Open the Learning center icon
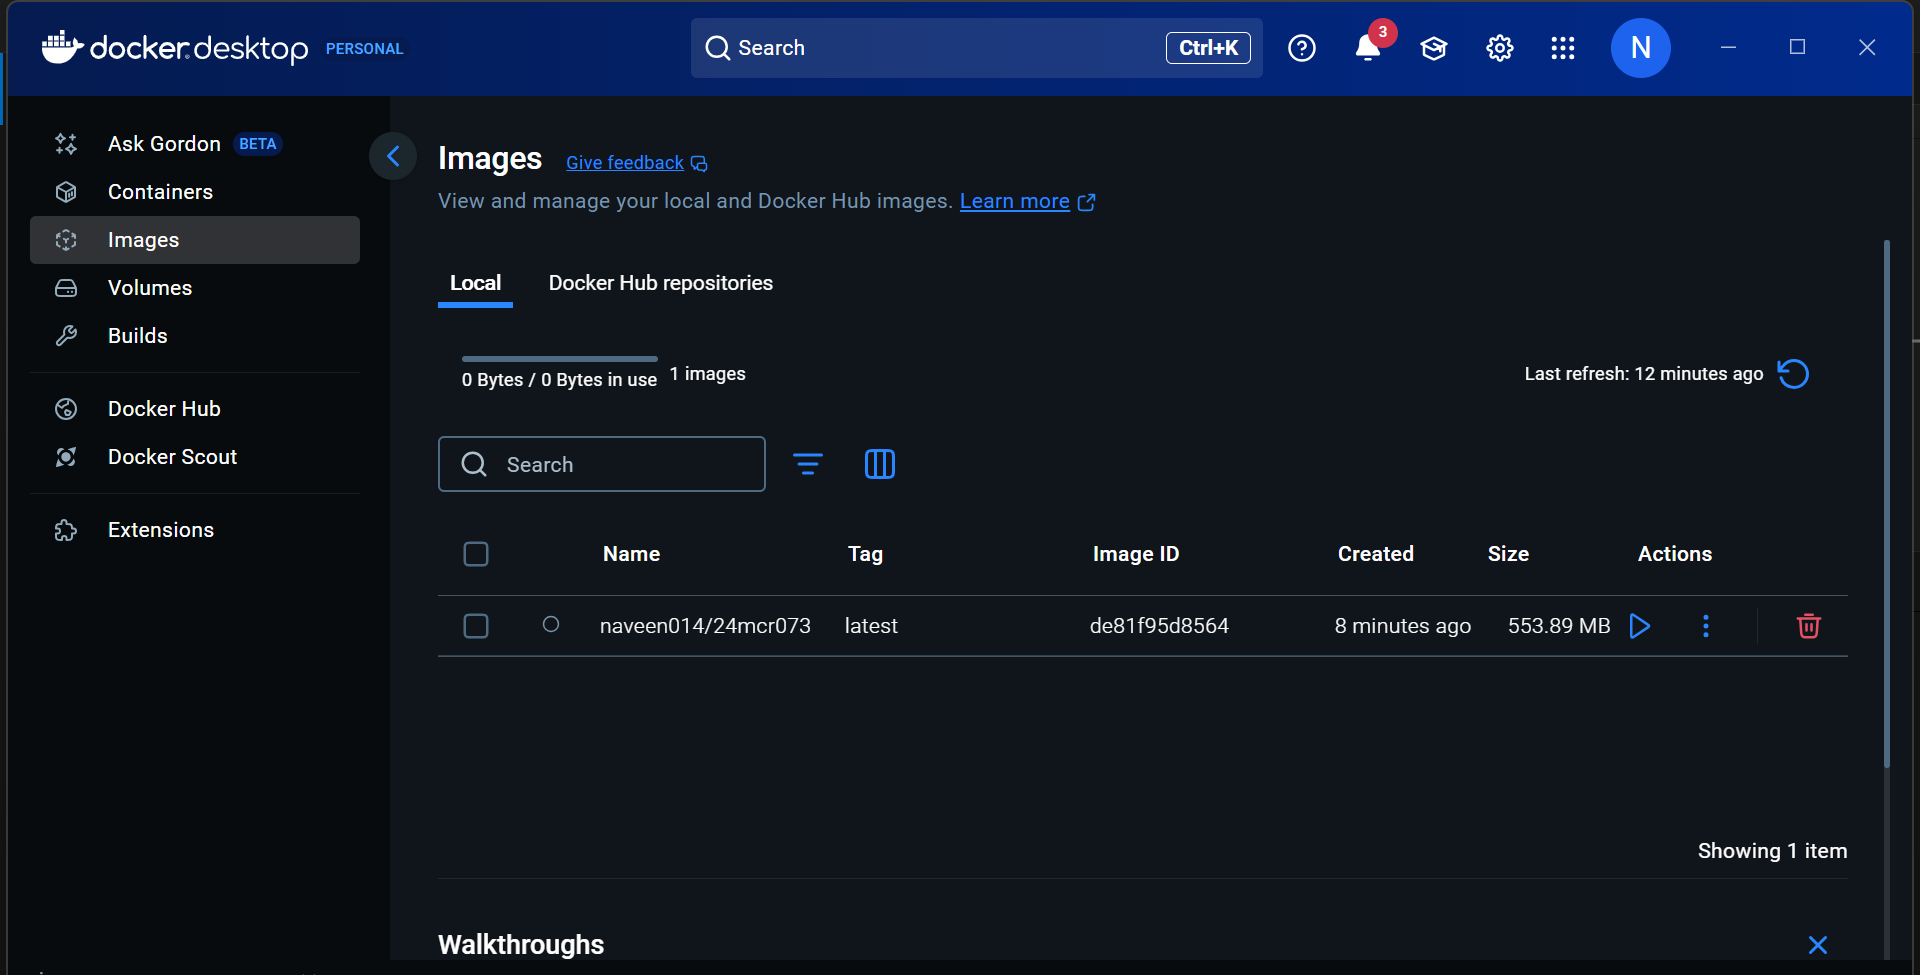Viewport: 1920px width, 975px height. tap(1433, 48)
